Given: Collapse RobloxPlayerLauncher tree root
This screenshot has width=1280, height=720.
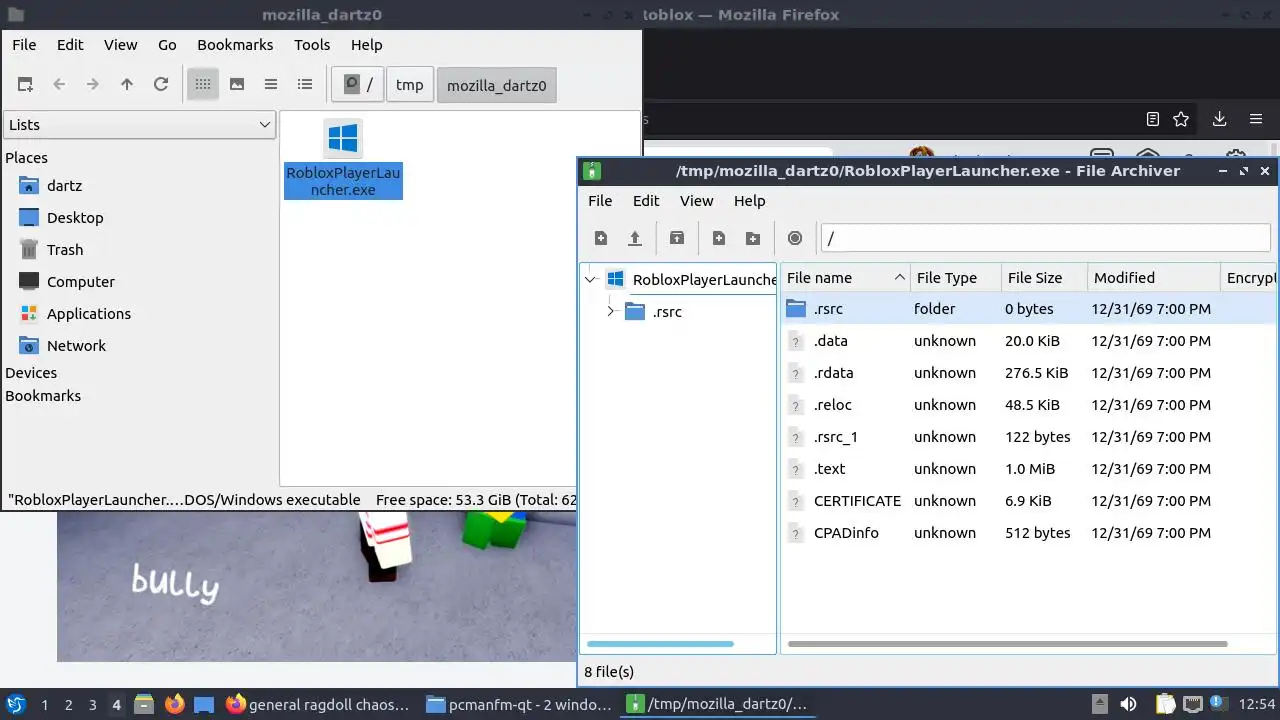Looking at the screenshot, I should [591, 280].
